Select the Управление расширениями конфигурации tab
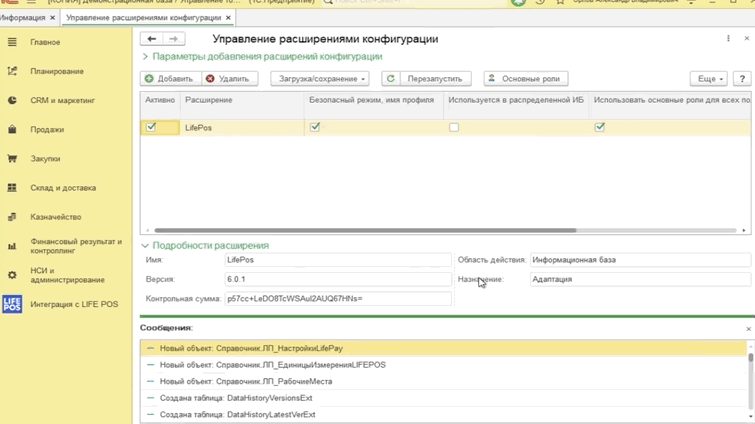Screen dimensions: 755x424 click(143, 18)
